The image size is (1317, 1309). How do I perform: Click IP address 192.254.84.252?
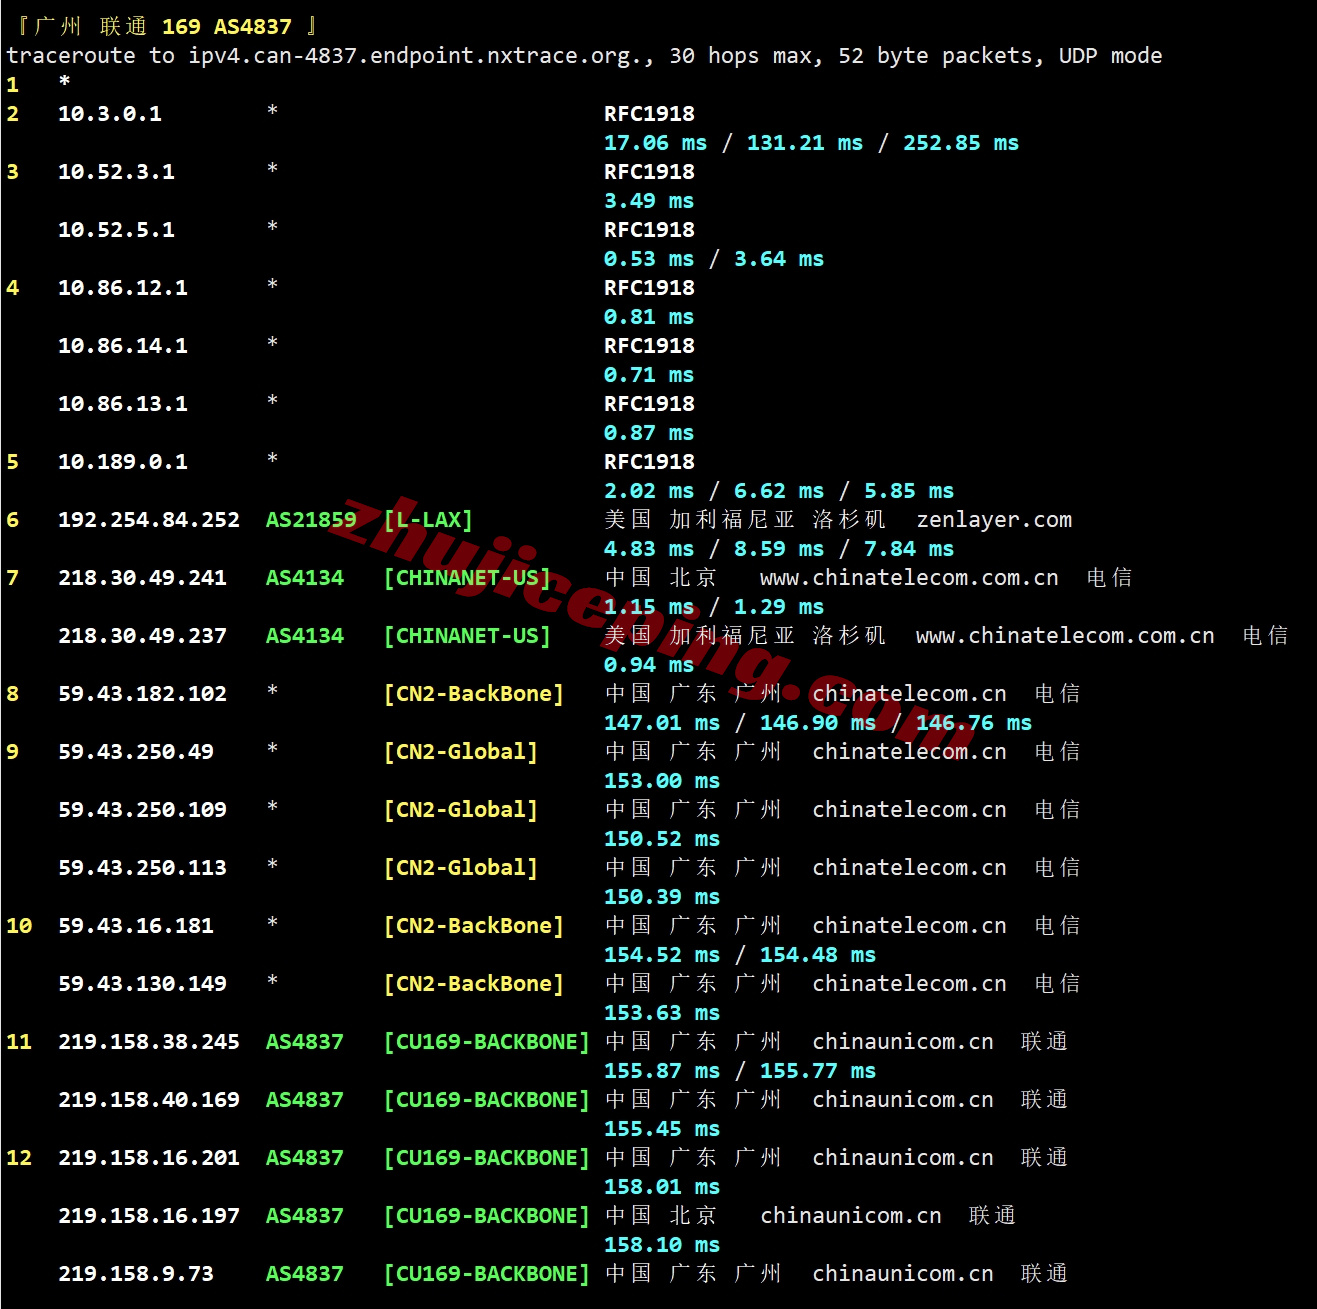(149, 520)
